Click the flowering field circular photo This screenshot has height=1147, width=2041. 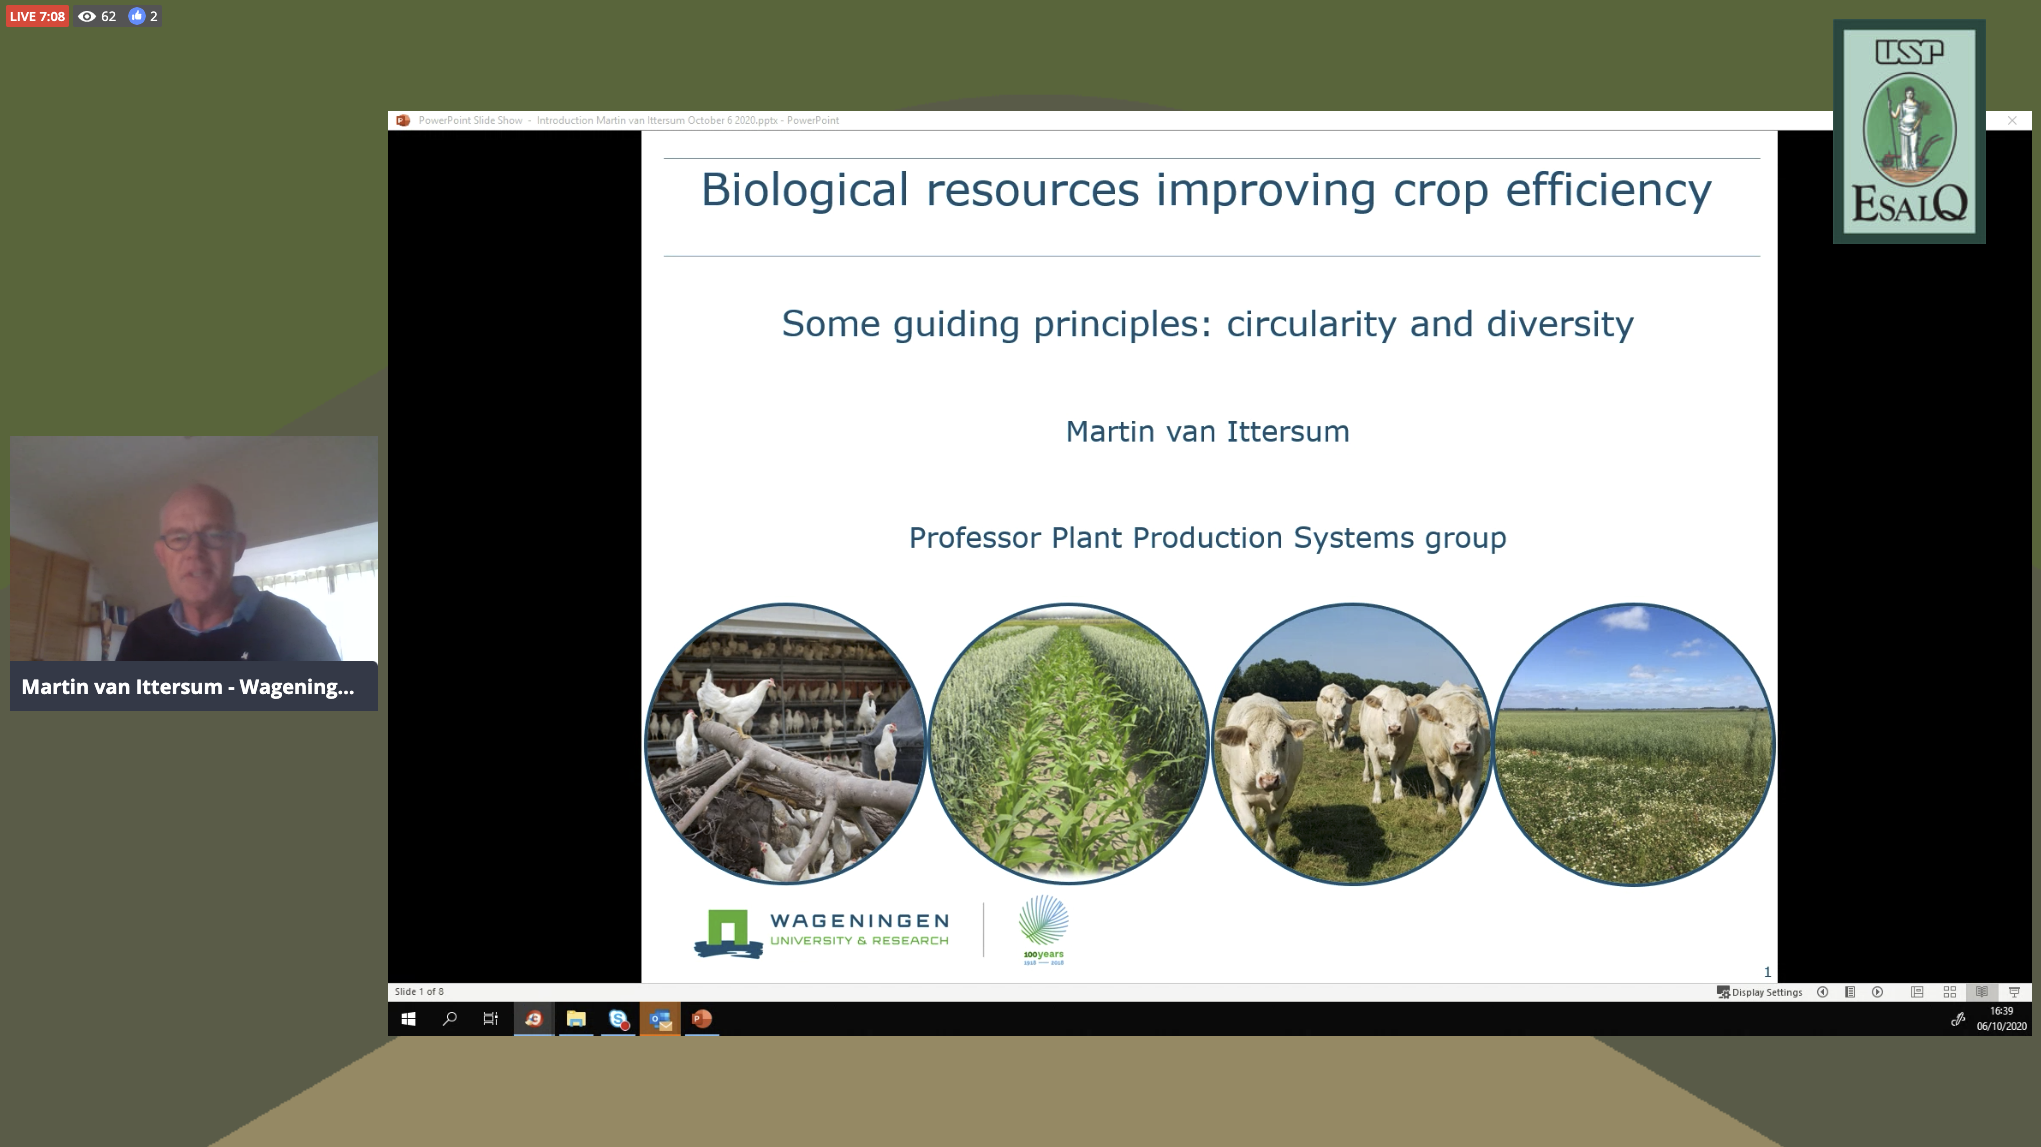point(1634,744)
